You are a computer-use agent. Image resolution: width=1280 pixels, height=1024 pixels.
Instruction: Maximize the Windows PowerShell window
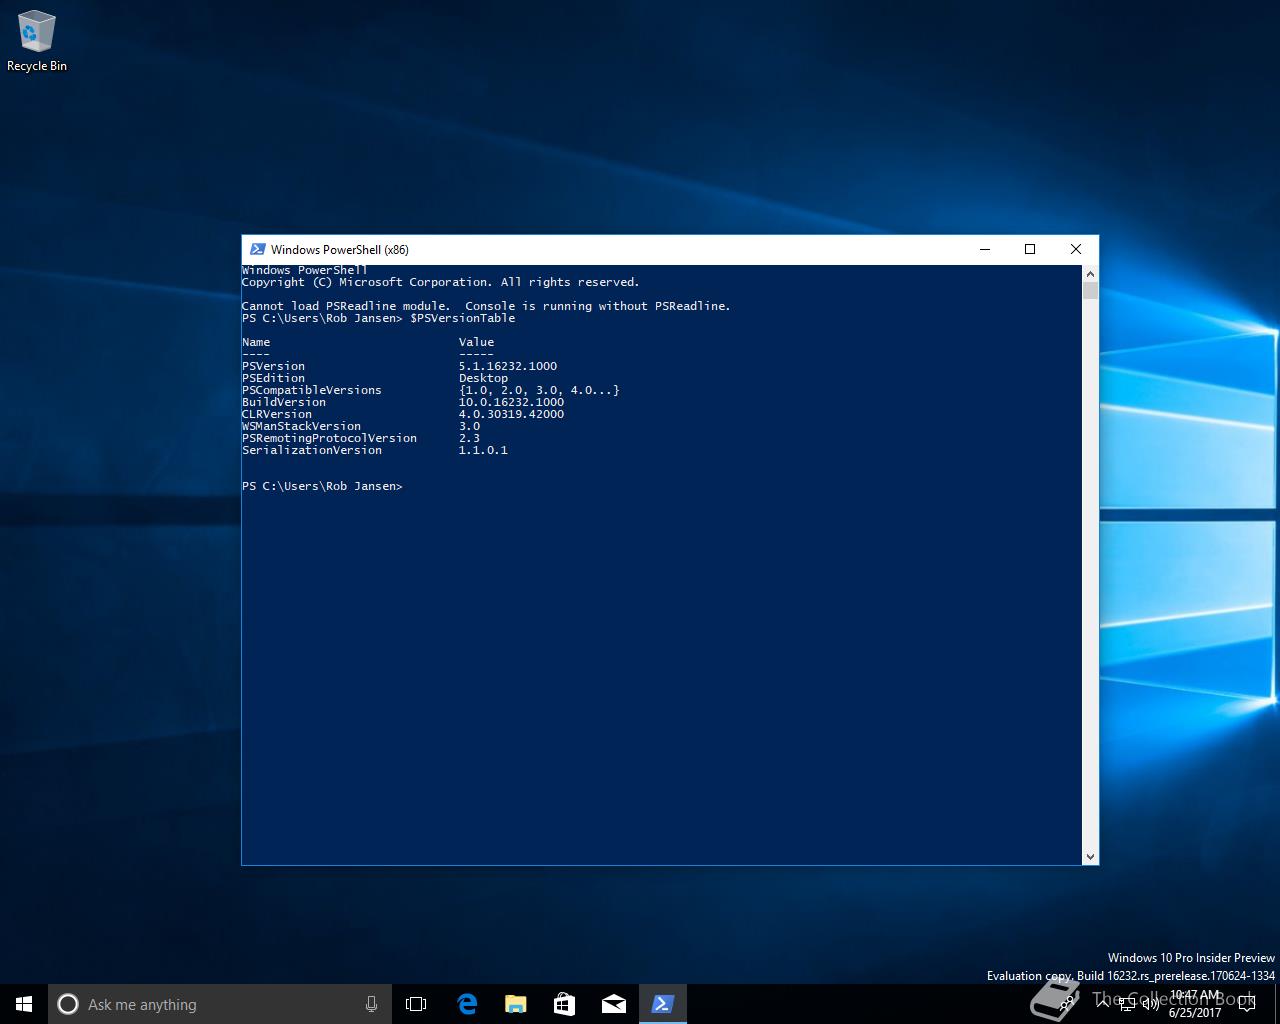pos(1030,250)
